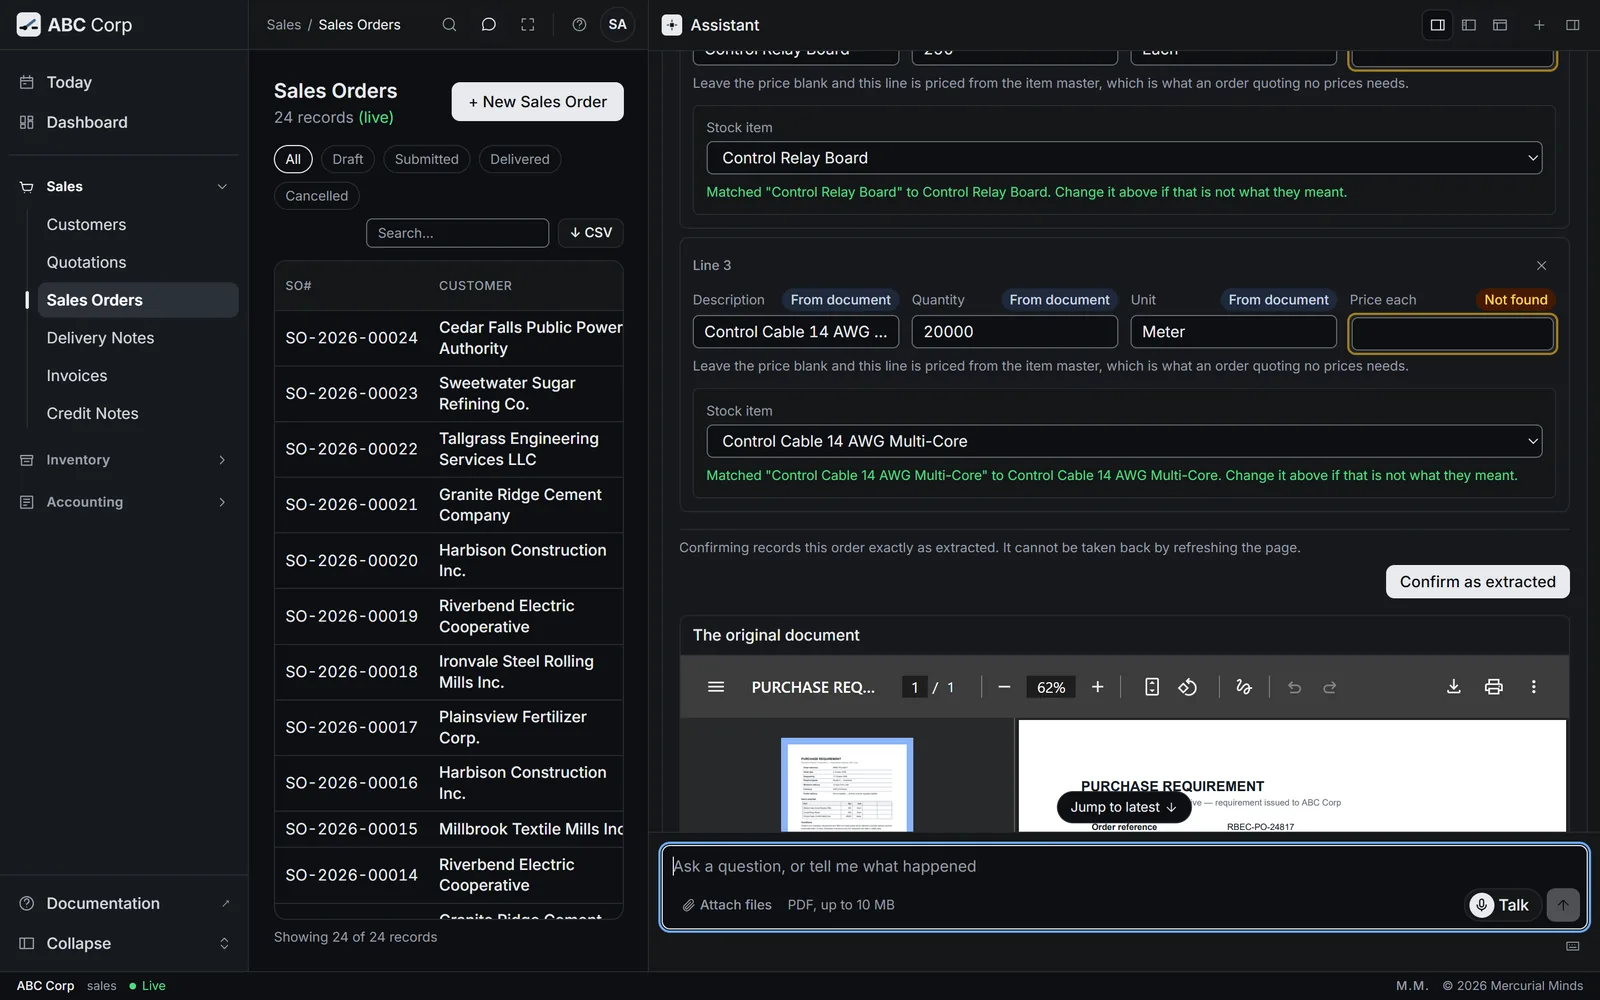Export orders with the CSV button
The width and height of the screenshot is (1600, 1000).
[x=591, y=233]
